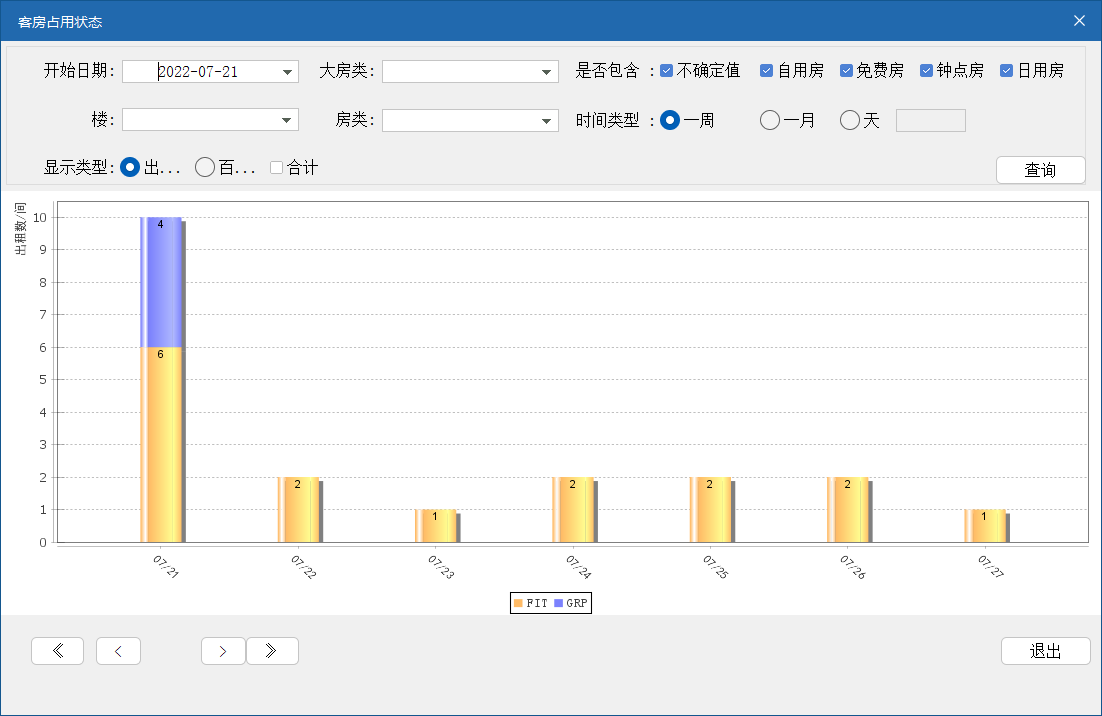Click the 查询 button
The height and width of the screenshot is (716, 1102).
click(x=1040, y=170)
